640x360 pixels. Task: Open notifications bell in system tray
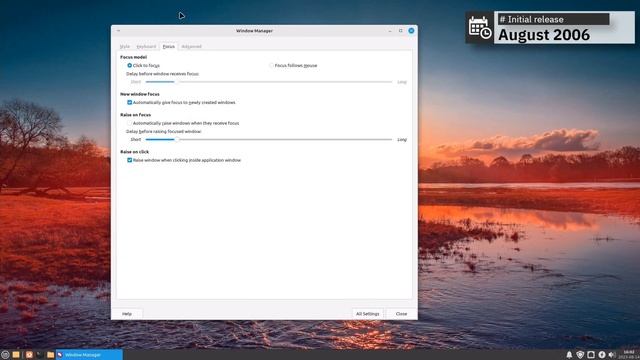click(x=569, y=355)
